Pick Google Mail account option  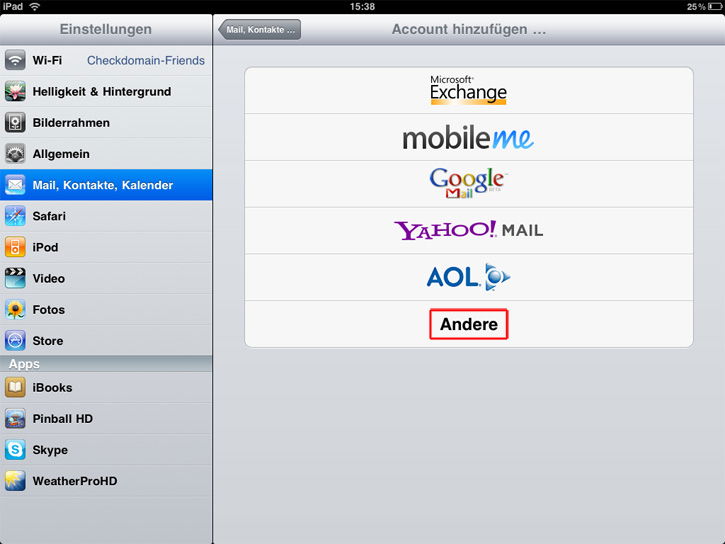pyautogui.click(x=469, y=184)
